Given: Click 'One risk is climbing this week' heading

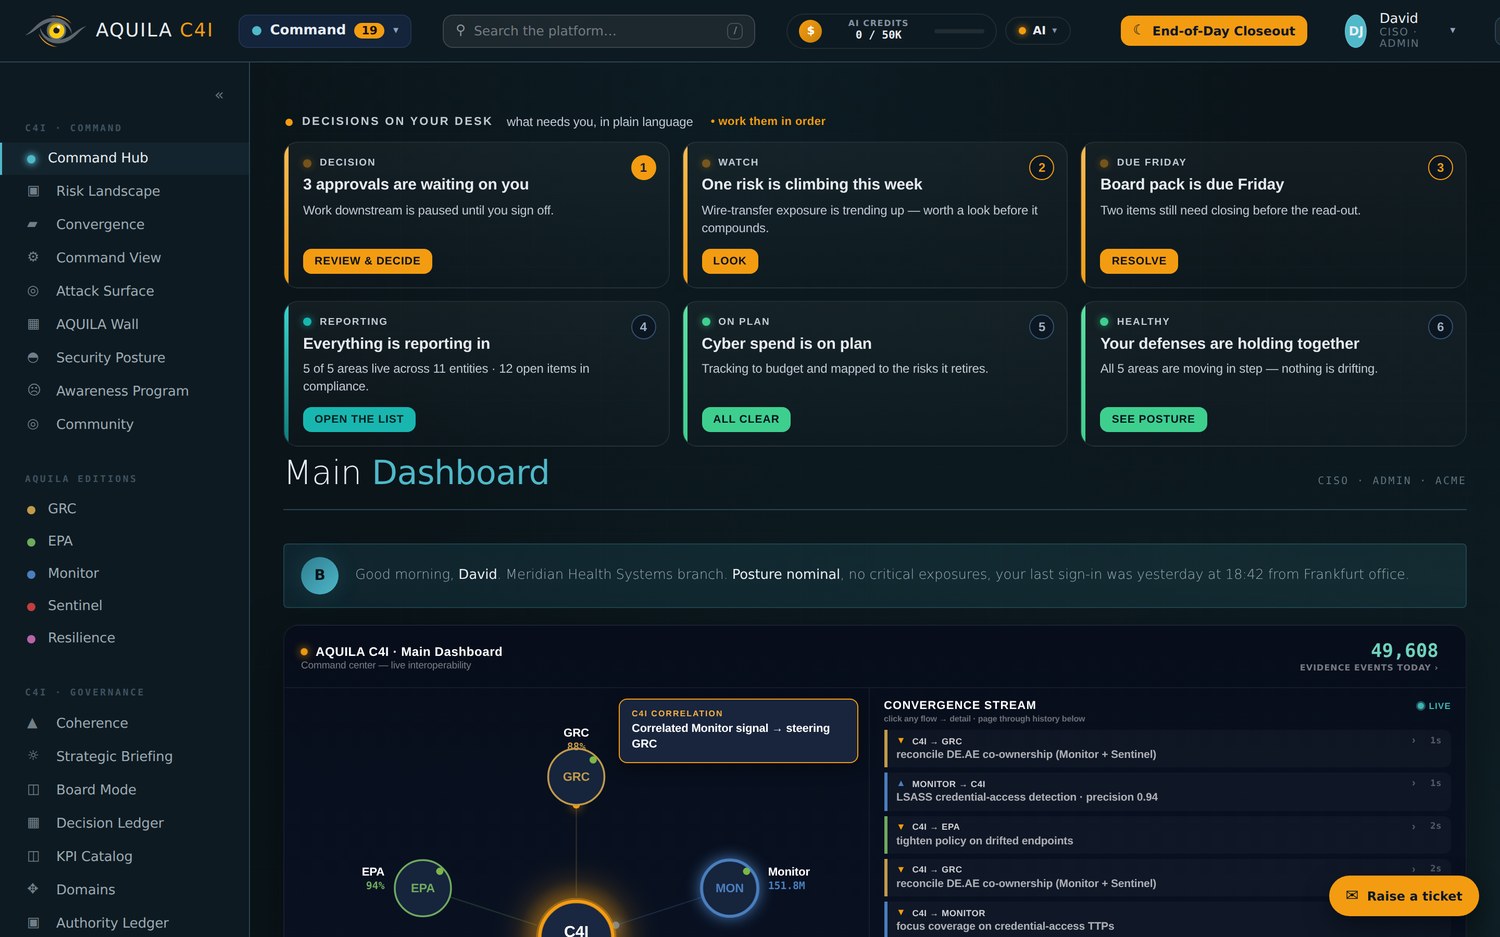Looking at the screenshot, I should click(812, 184).
